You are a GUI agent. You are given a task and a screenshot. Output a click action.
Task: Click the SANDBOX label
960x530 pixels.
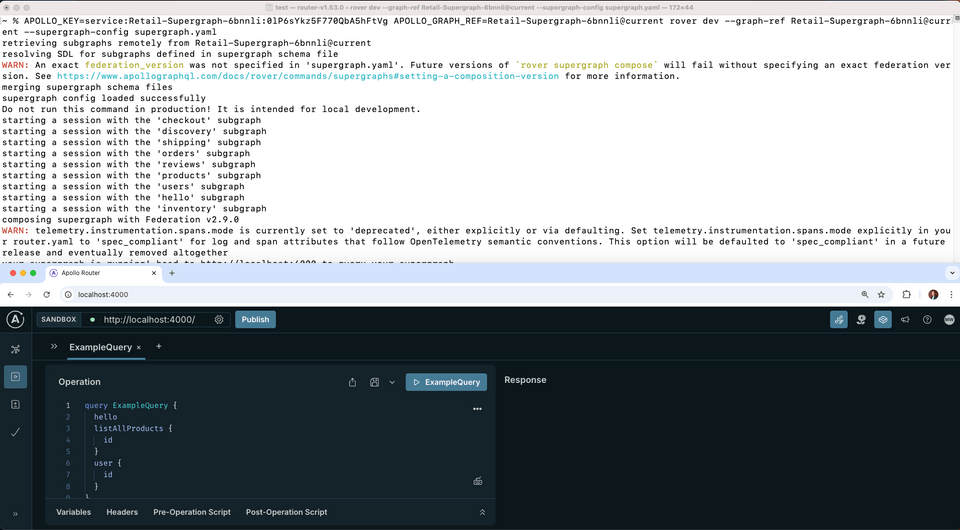(59, 319)
